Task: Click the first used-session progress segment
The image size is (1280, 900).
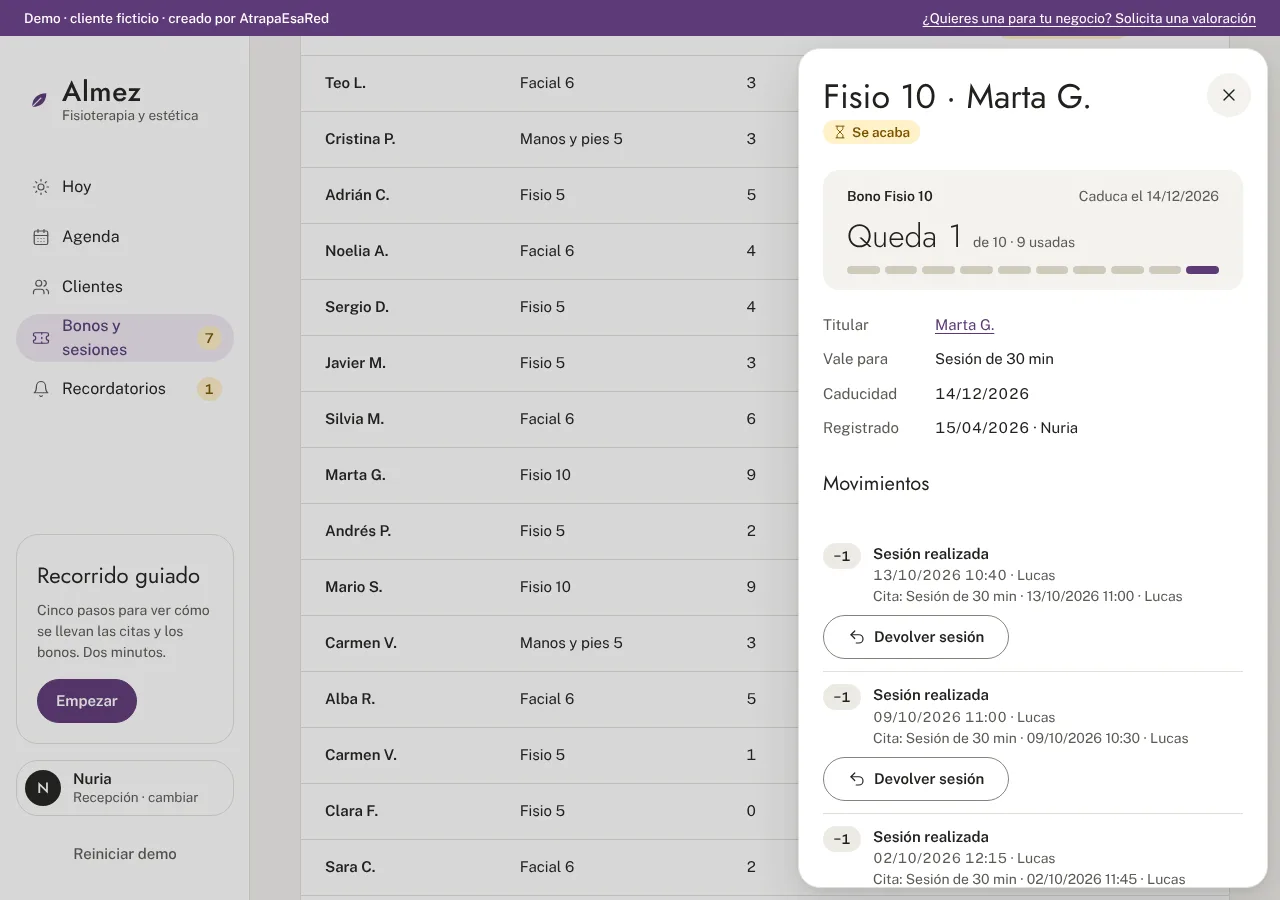Action: [863, 270]
